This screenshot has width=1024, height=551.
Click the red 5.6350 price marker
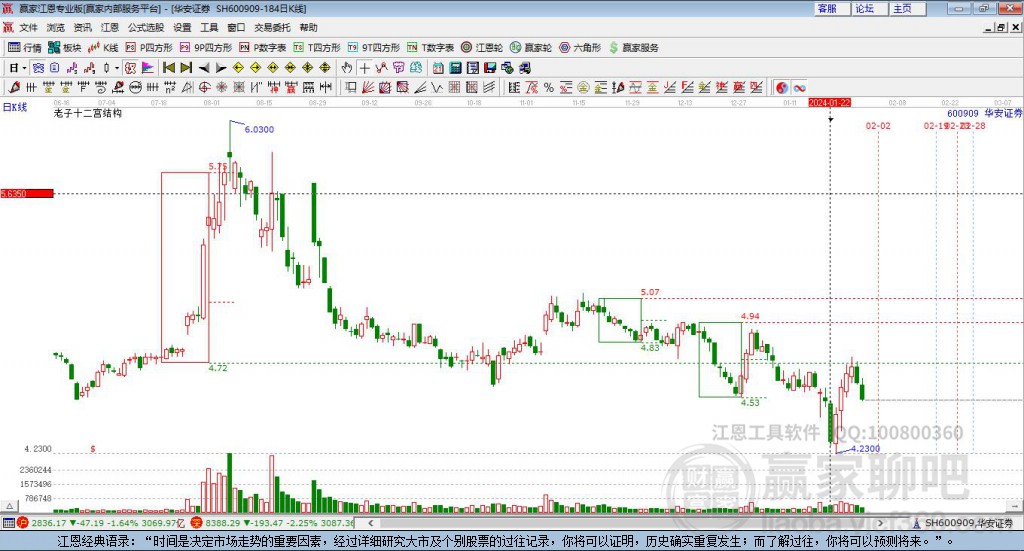pyautogui.click(x=27, y=193)
